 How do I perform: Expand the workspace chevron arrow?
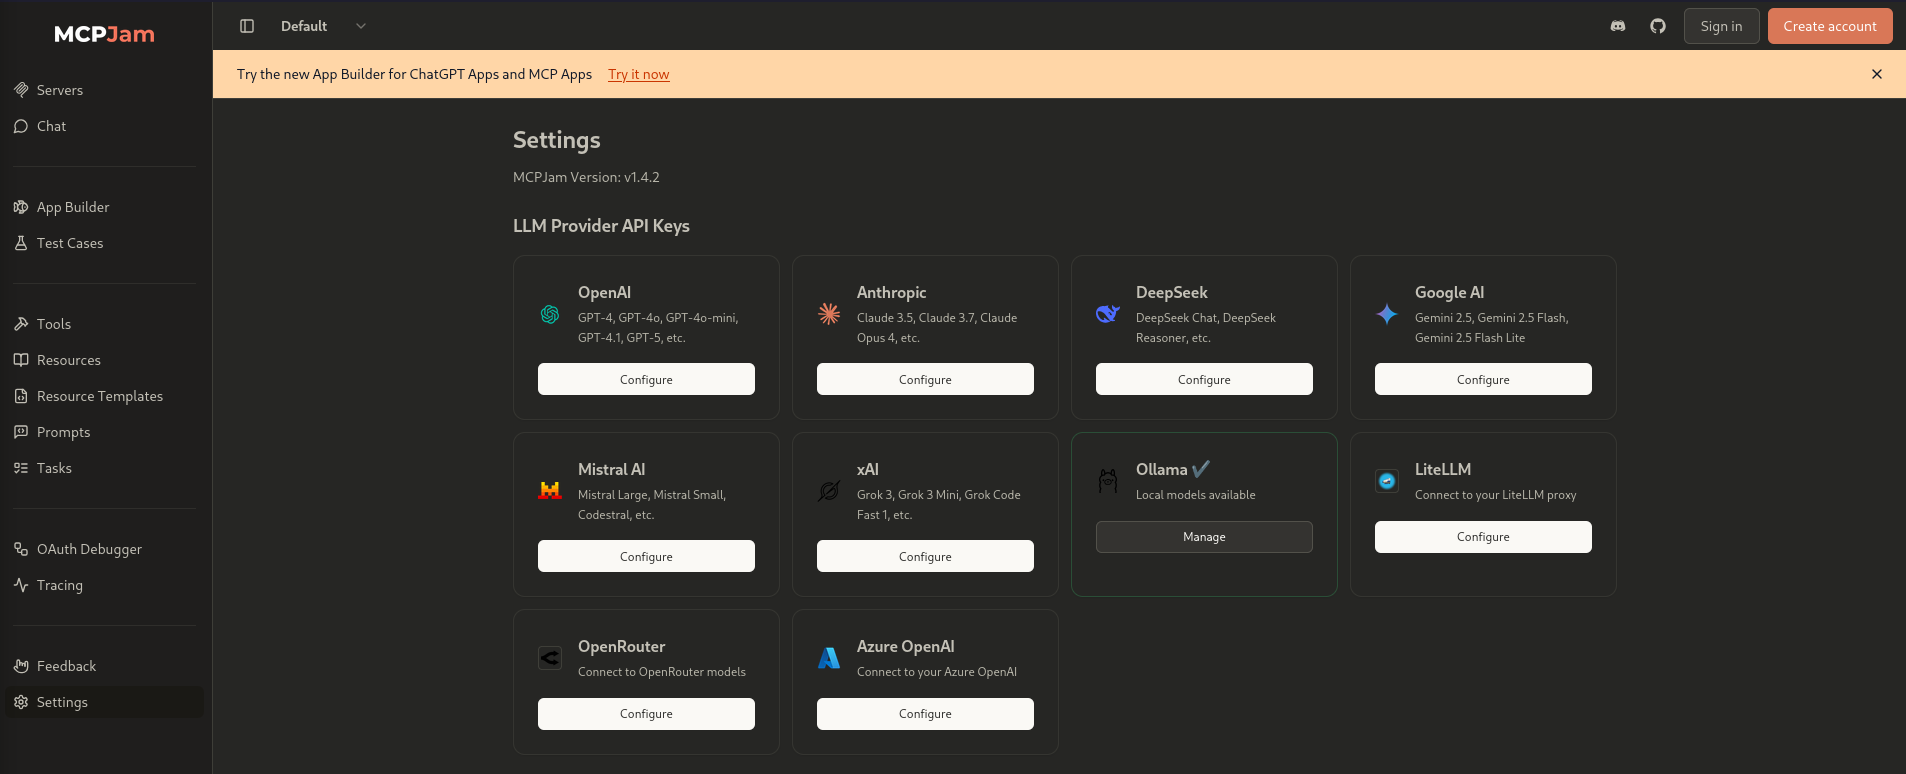(x=361, y=26)
